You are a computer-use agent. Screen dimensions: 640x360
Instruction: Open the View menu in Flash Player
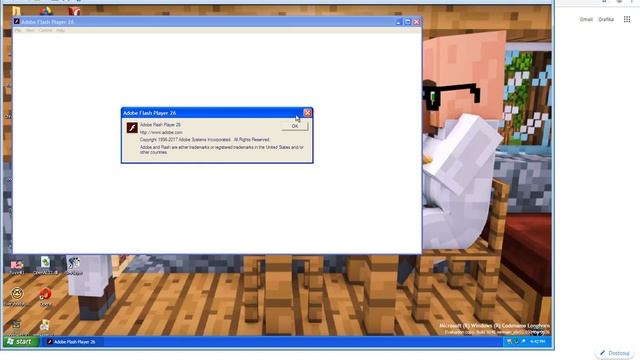pos(30,31)
